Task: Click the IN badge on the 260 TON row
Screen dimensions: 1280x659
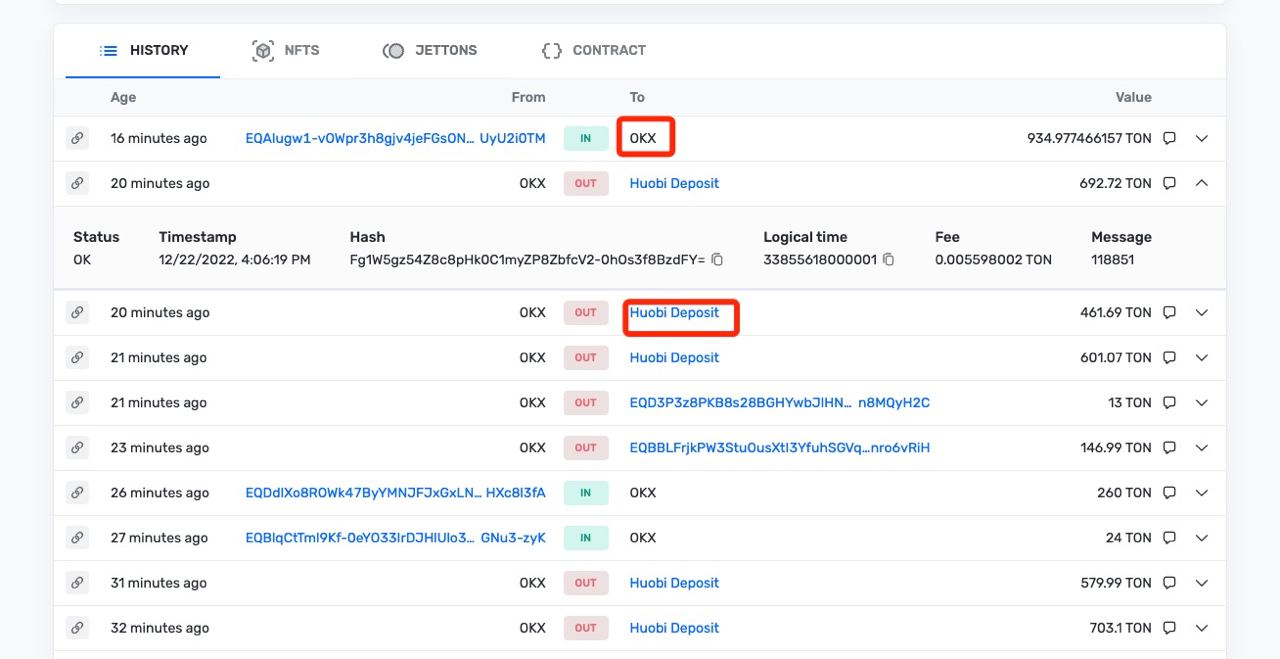Action: 586,493
